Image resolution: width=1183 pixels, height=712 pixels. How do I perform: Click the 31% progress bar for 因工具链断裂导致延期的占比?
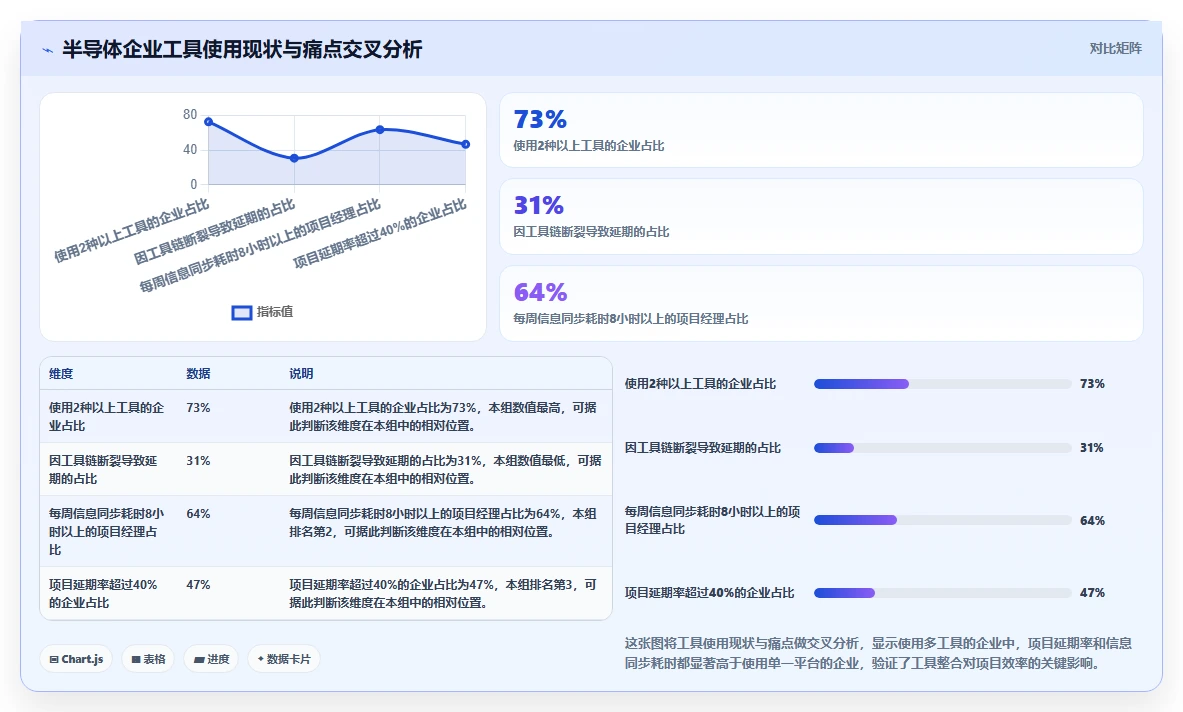(942, 448)
